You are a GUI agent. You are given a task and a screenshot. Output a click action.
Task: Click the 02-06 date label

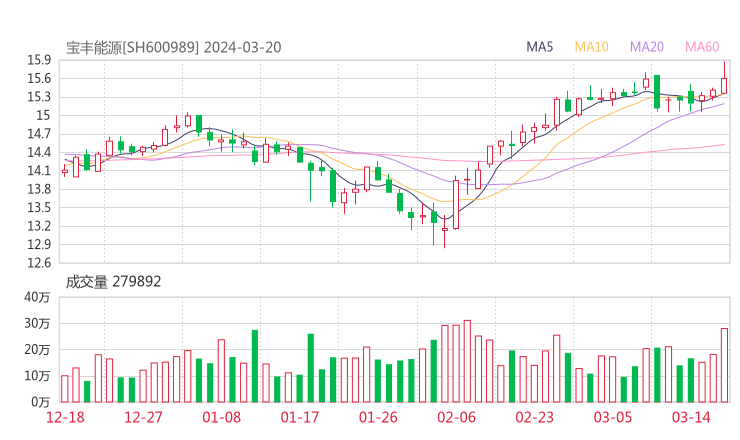tap(456, 417)
